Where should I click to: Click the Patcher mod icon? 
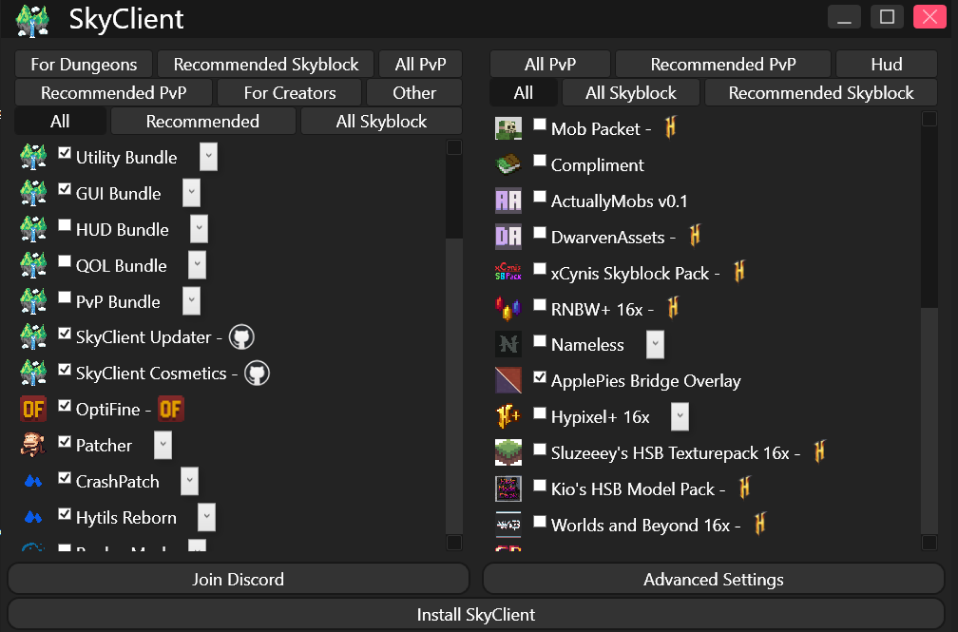(32, 445)
